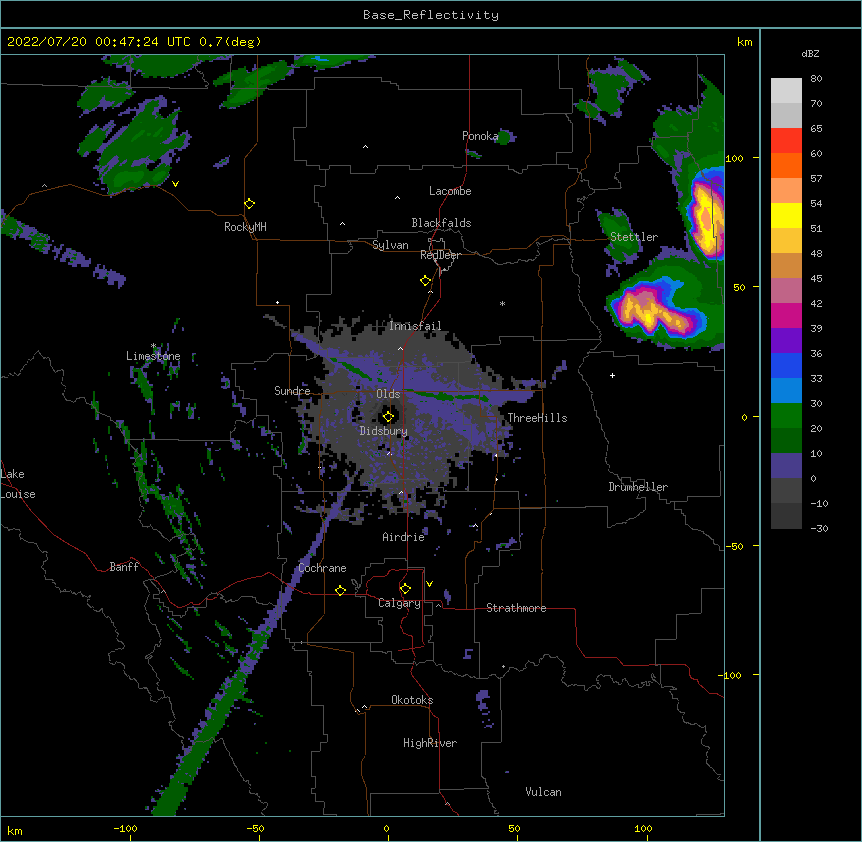Click the asterisk marker above Limestone
The width and height of the screenshot is (862, 842).
click(x=154, y=346)
